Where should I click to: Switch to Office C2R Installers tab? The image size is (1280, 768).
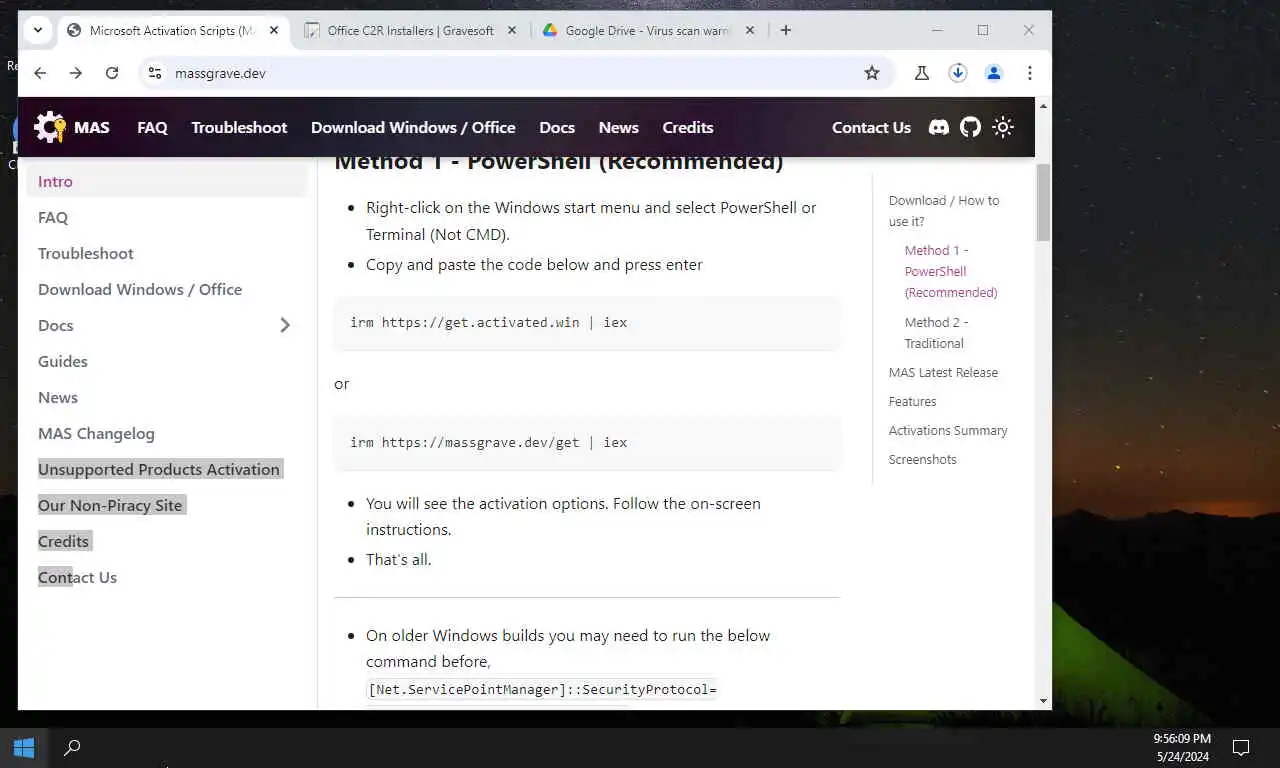tap(410, 30)
